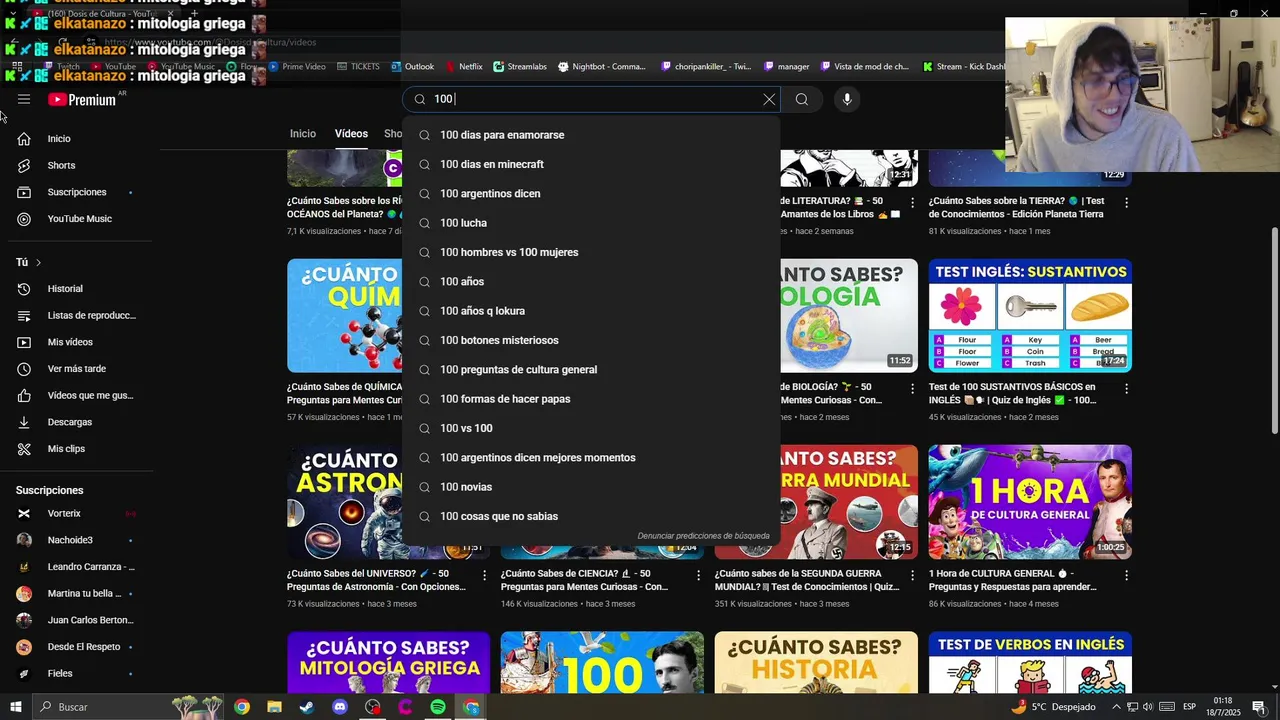Image resolution: width=1280 pixels, height=720 pixels.
Task: Open the 'Test Inglés: Sustantivos' video thumbnail
Action: click(1030, 316)
